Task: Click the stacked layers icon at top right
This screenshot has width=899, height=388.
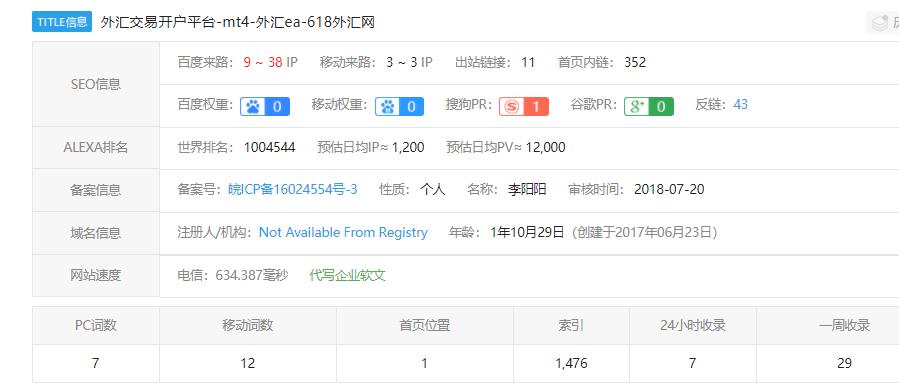Action: 880,23
